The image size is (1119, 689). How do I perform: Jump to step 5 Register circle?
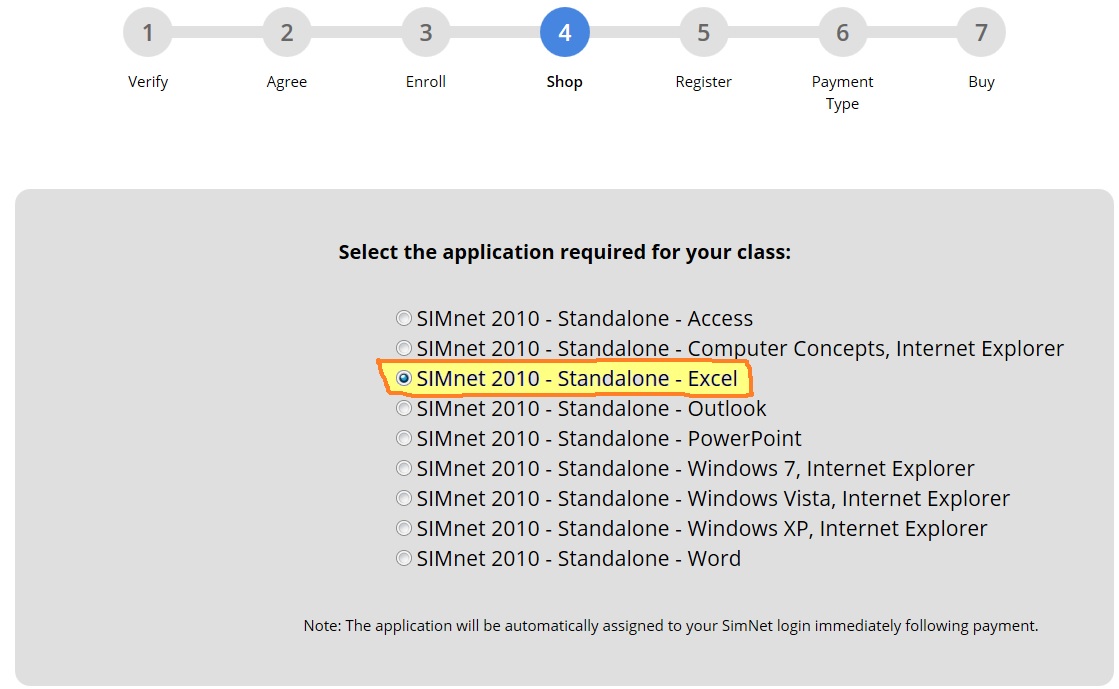704,32
